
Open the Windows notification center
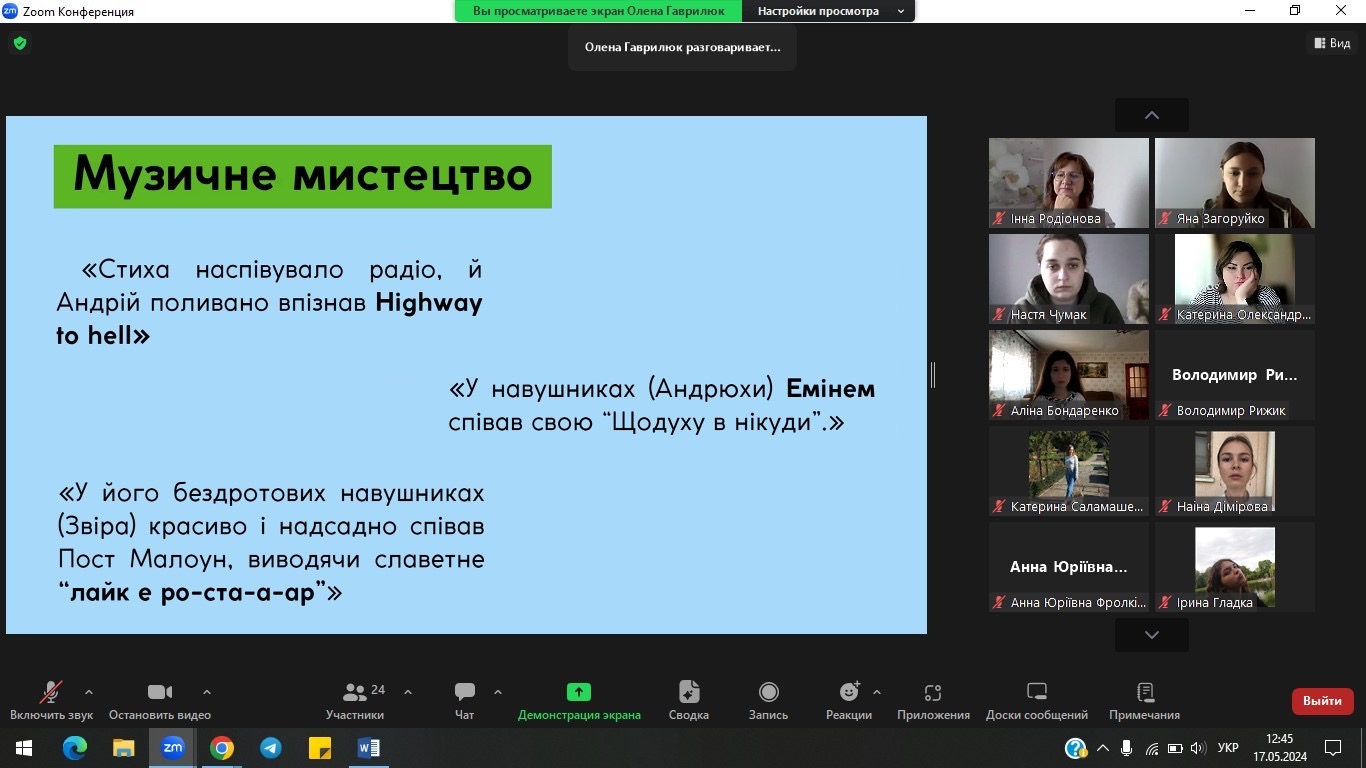point(1333,747)
